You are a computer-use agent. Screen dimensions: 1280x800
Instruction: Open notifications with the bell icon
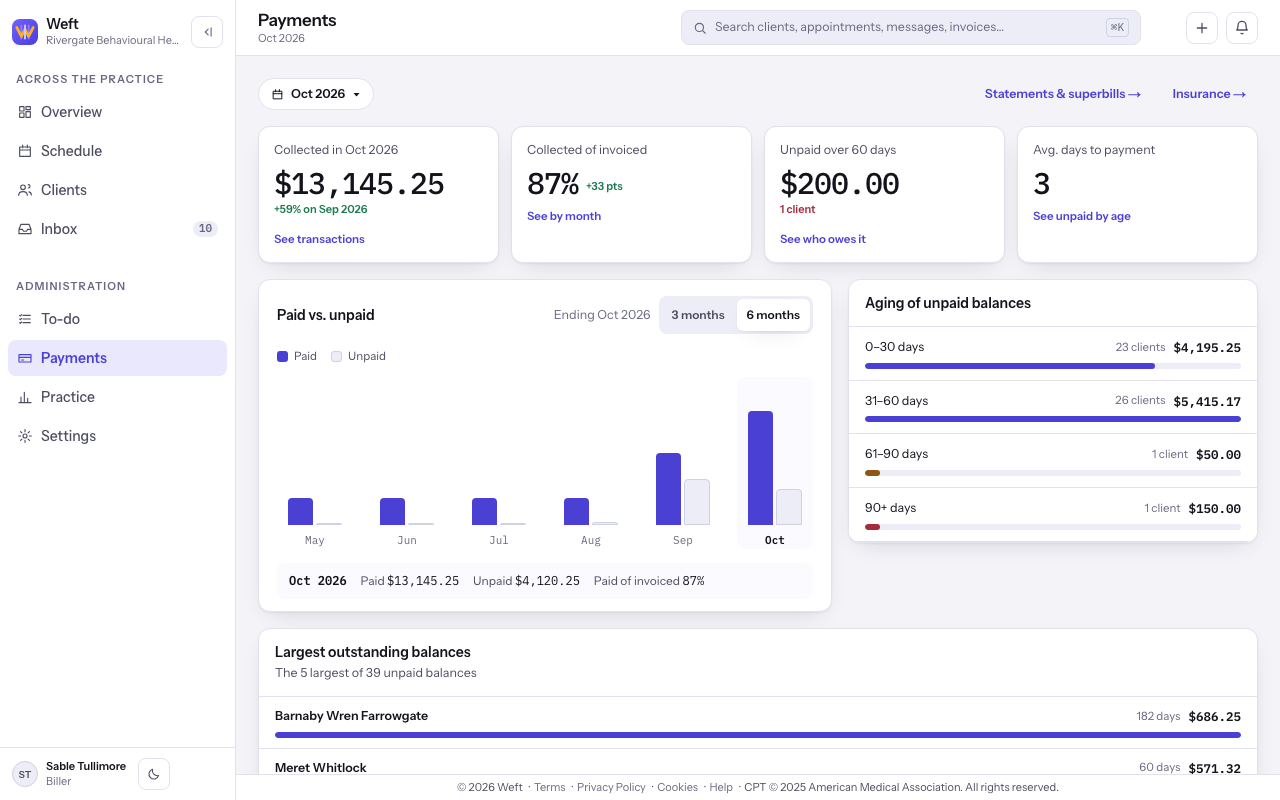[x=1242, y=28]
